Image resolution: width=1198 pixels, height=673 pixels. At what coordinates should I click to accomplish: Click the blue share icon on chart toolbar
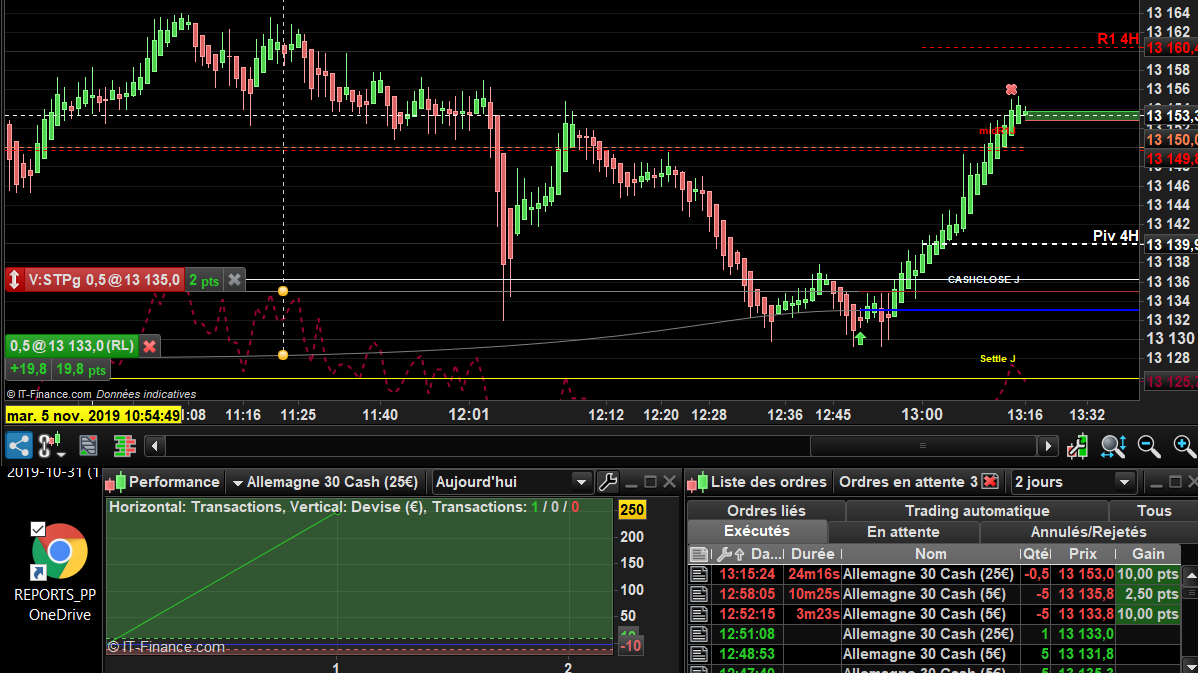click(x=18, y=445)
